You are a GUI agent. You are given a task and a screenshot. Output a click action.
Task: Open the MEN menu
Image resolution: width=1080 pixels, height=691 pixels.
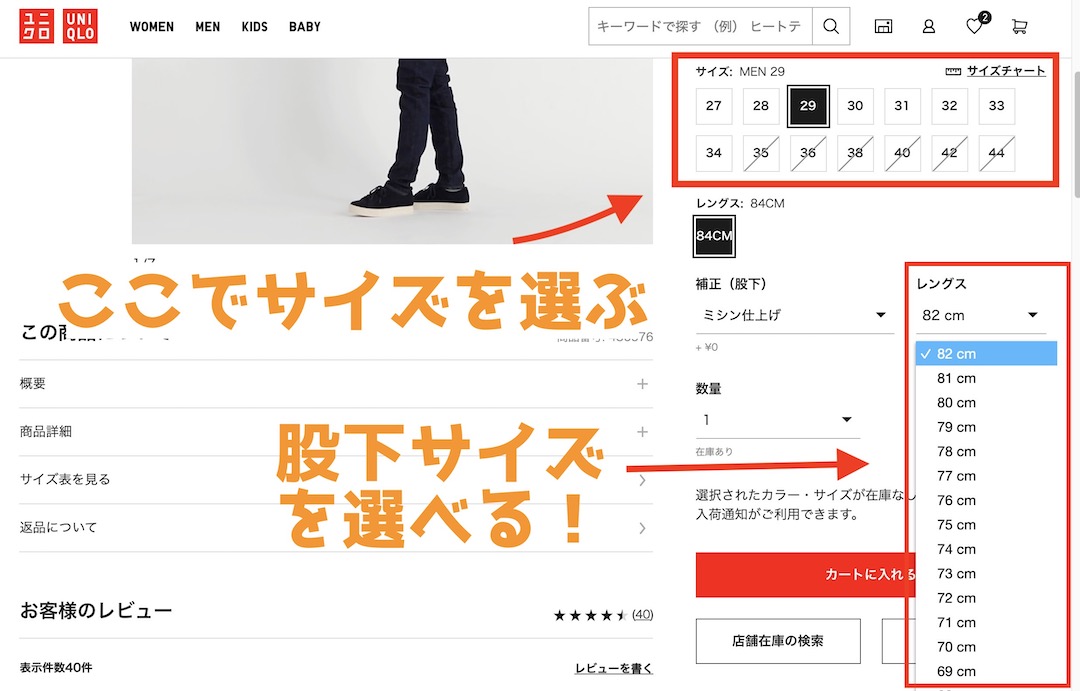[x=207, y=27]
